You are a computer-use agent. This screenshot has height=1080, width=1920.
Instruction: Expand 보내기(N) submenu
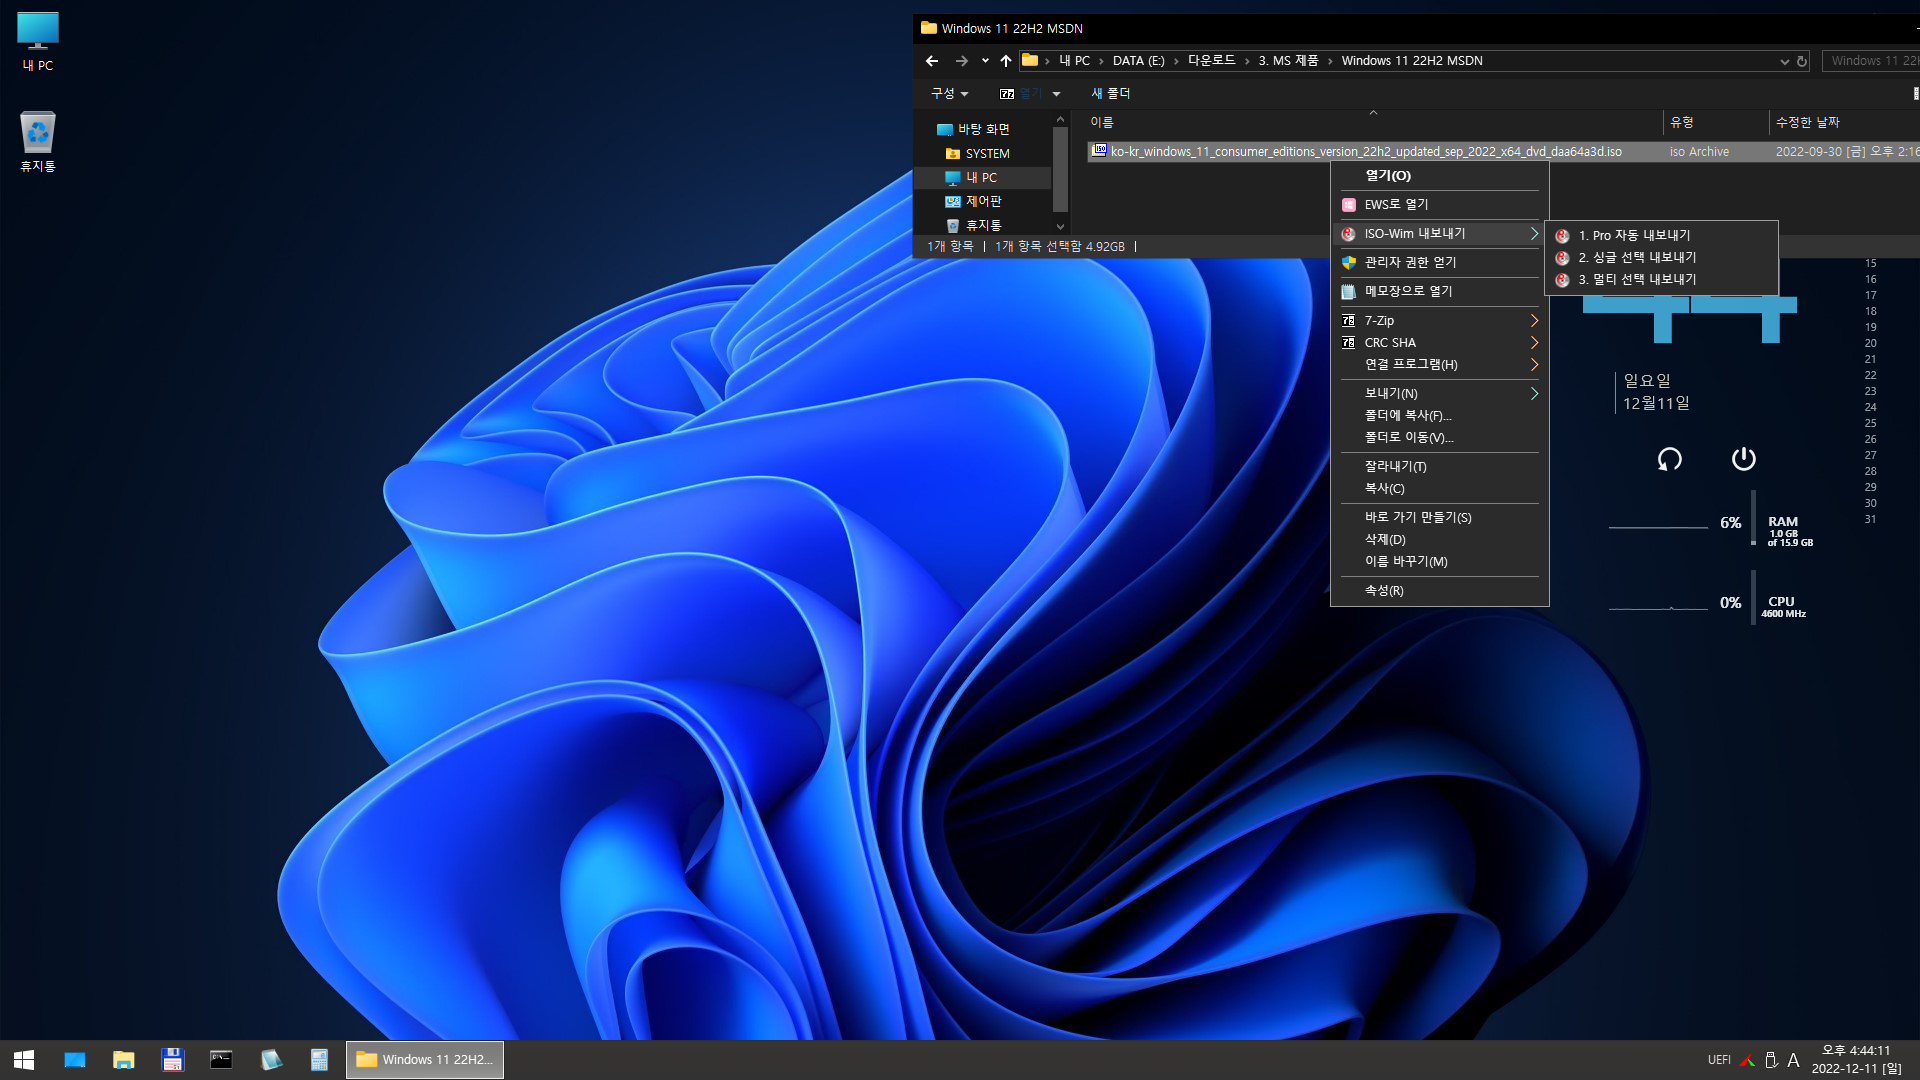click(1440, 393)
